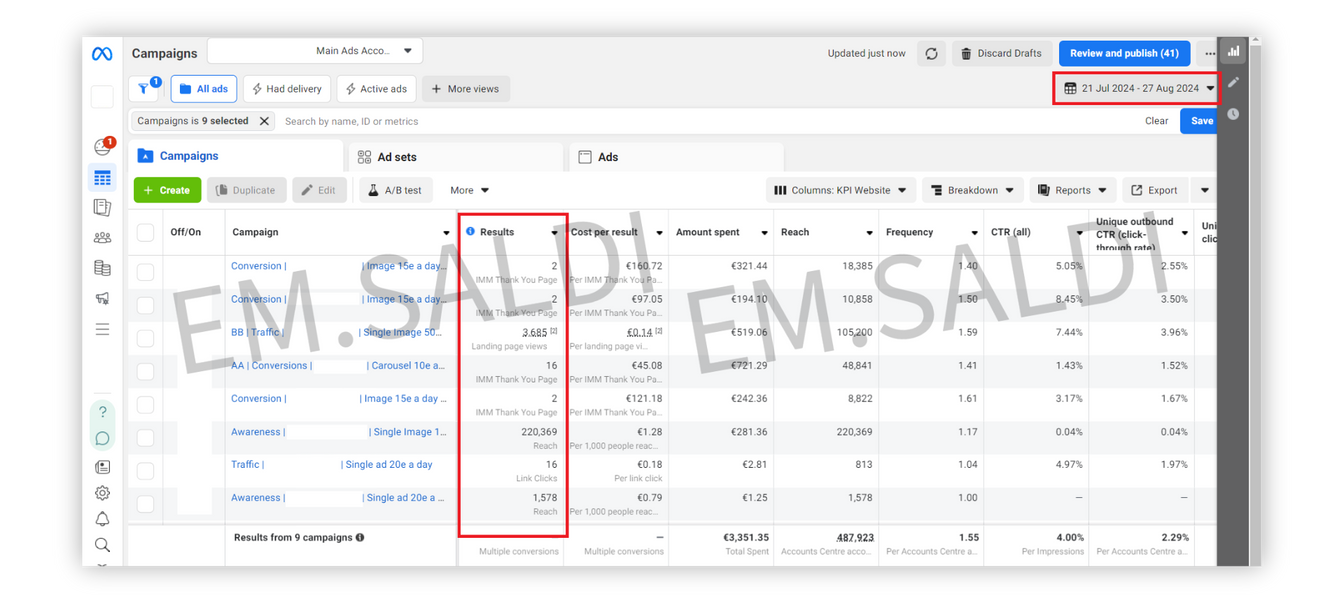The image size is (1344, 603).
Task: Check the campaign row that spent €242.36
Action: (x=145, y=404)
